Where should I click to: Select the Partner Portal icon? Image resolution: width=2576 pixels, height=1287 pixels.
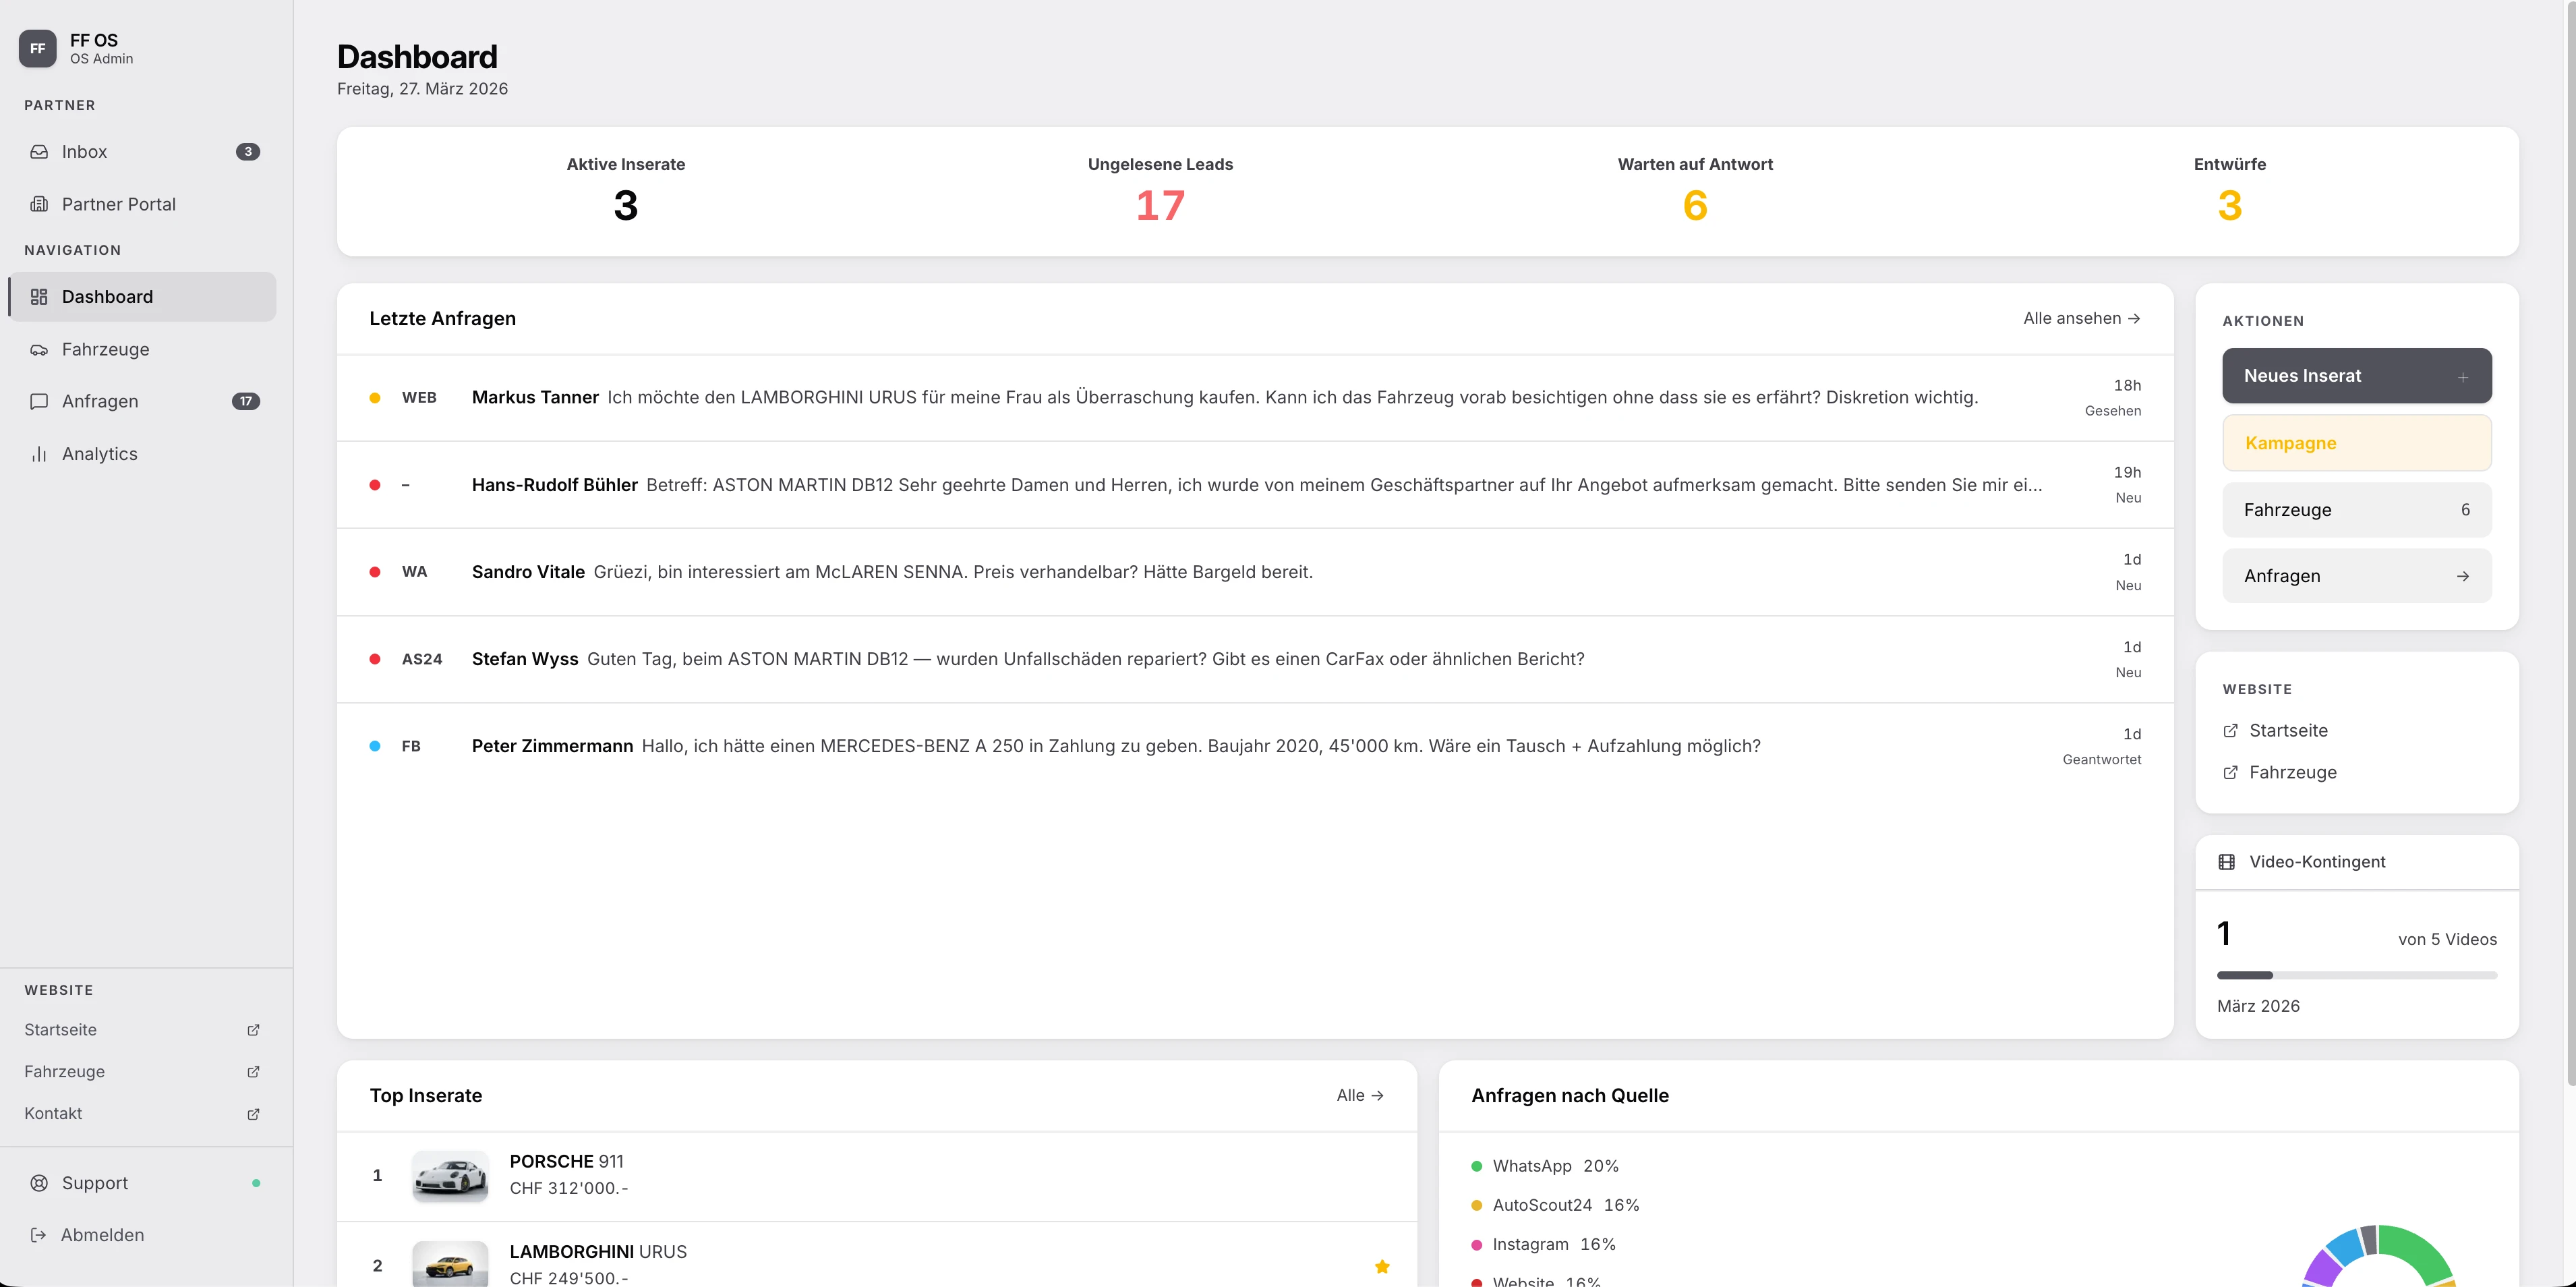click(38, 203)
